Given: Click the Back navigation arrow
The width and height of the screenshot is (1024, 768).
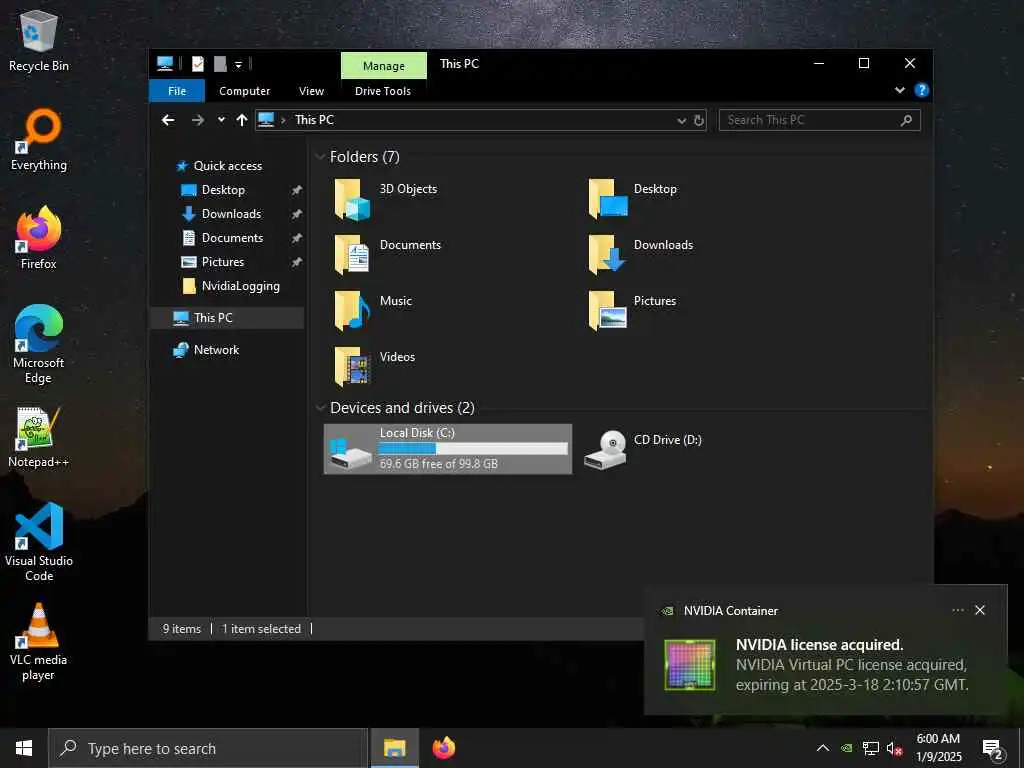Looking at the screenshot, I should tap(168, 120).
